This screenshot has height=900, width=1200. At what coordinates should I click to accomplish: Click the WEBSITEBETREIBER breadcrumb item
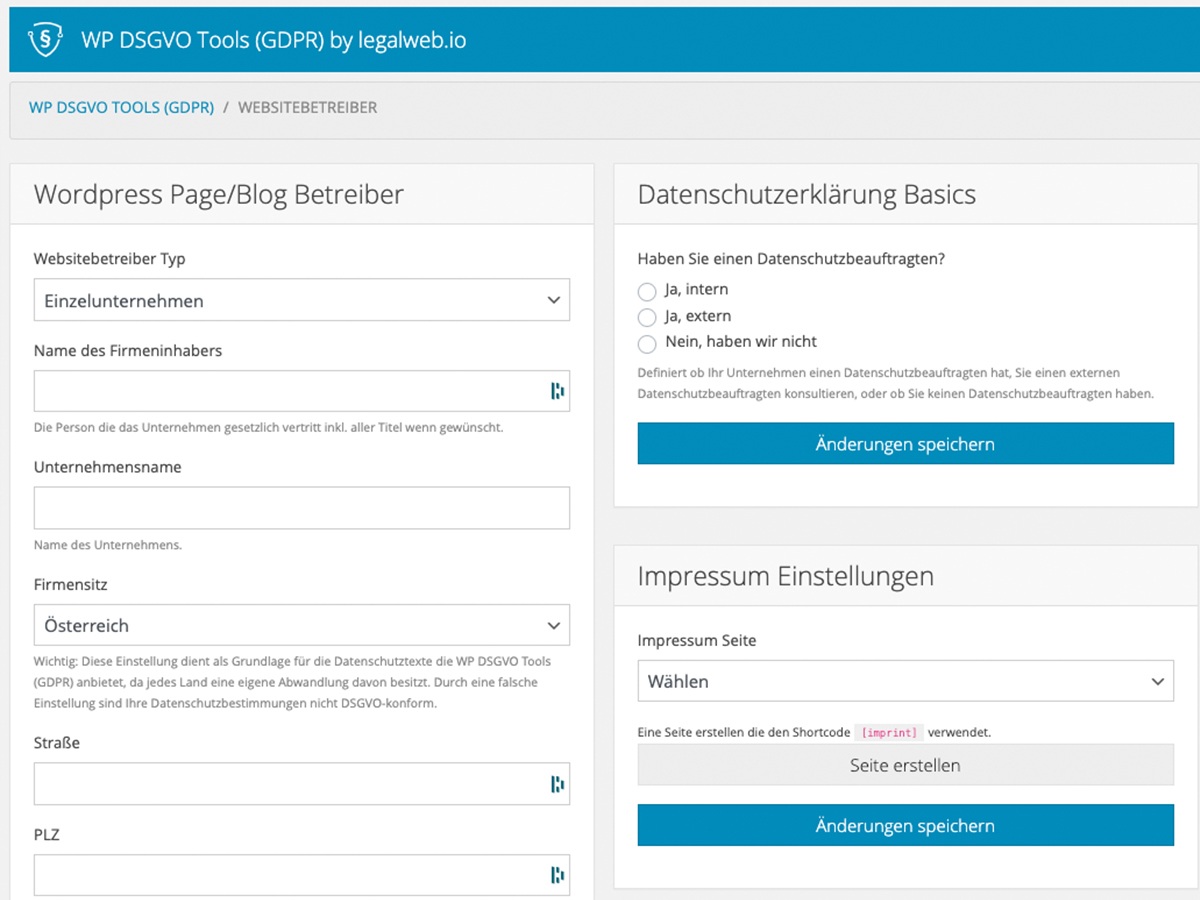pos(308,107)
